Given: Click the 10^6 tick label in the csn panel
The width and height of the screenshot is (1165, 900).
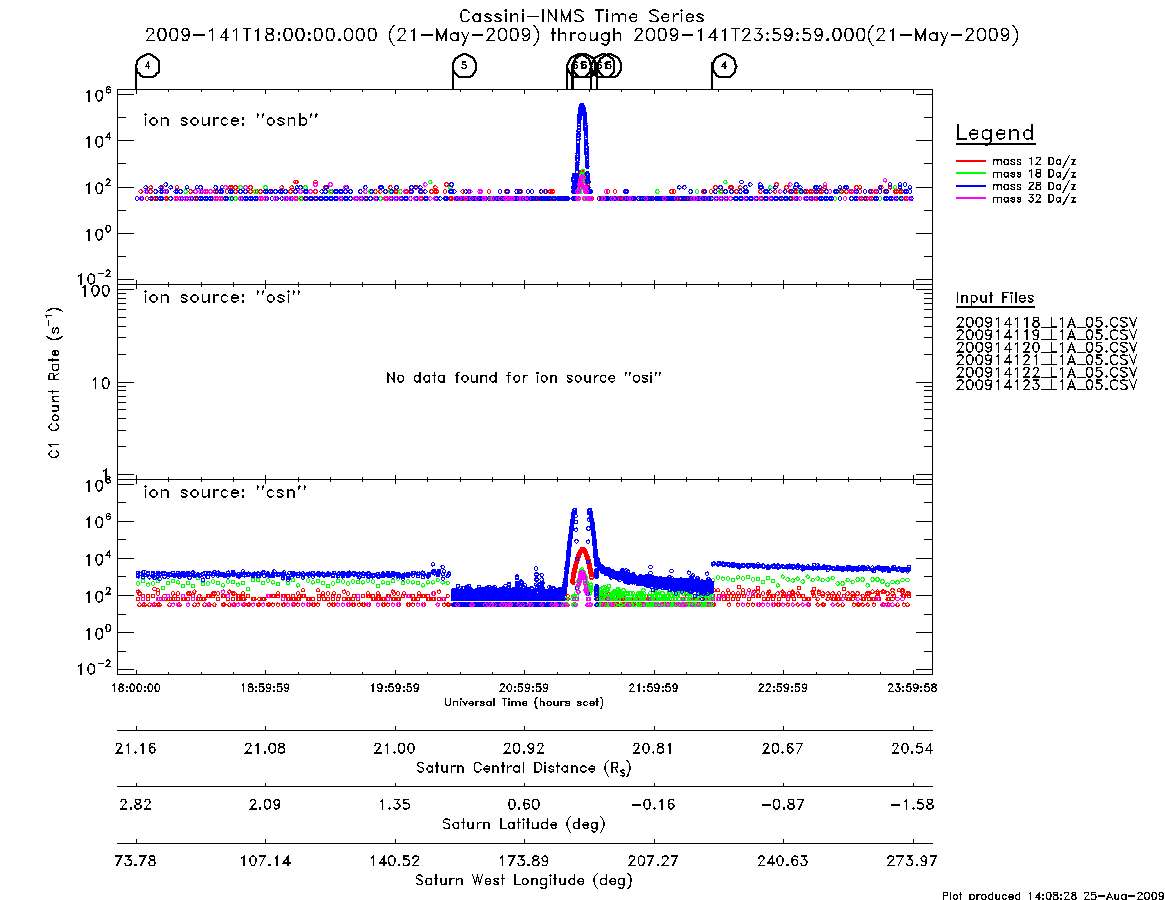Looking at the screenshot, I should [x=98, y=522].
